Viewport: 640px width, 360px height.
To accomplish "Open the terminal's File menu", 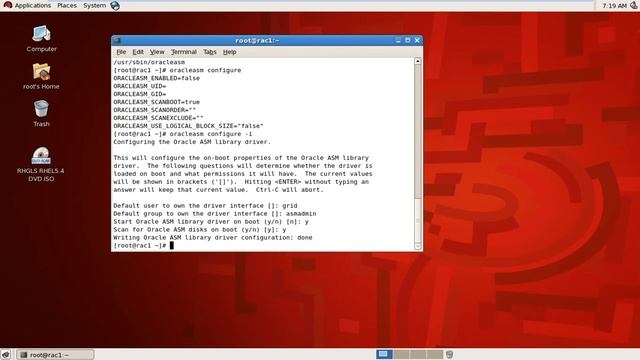I will (121, 52).
